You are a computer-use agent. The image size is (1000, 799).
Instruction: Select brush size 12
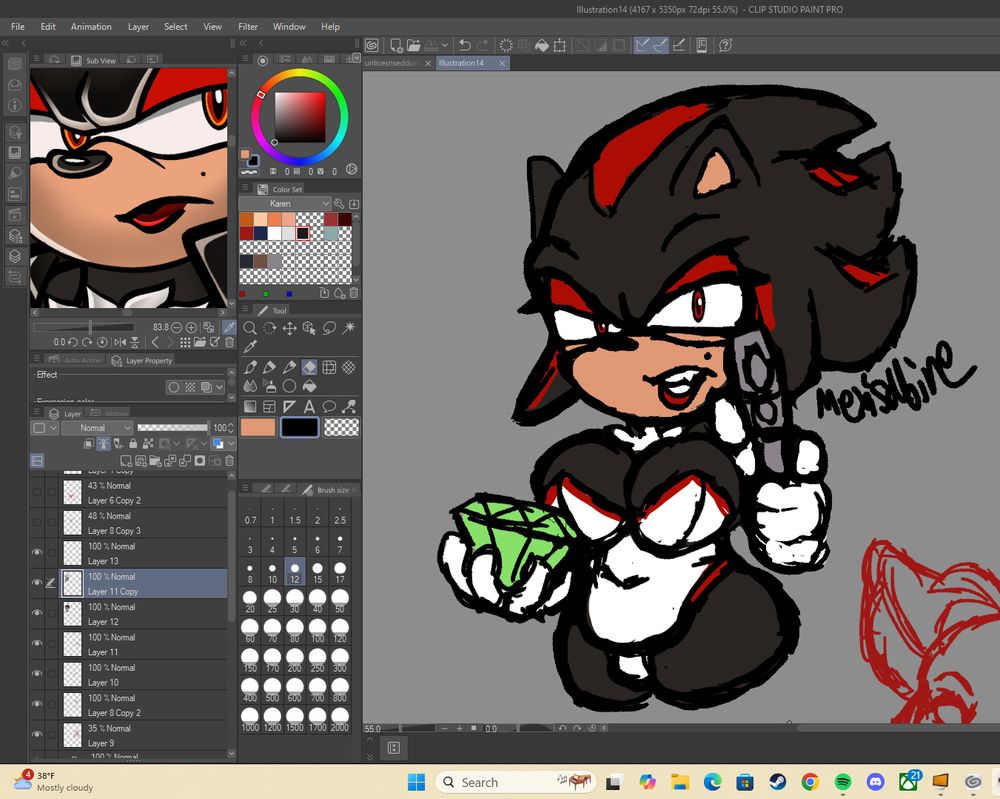pos(295,574)
